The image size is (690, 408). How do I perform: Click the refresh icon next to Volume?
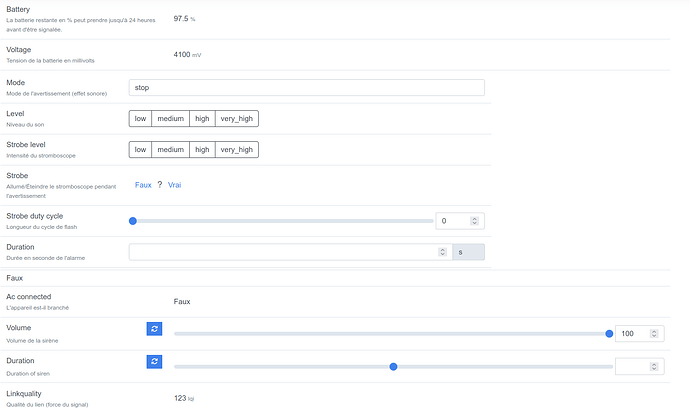154,328
